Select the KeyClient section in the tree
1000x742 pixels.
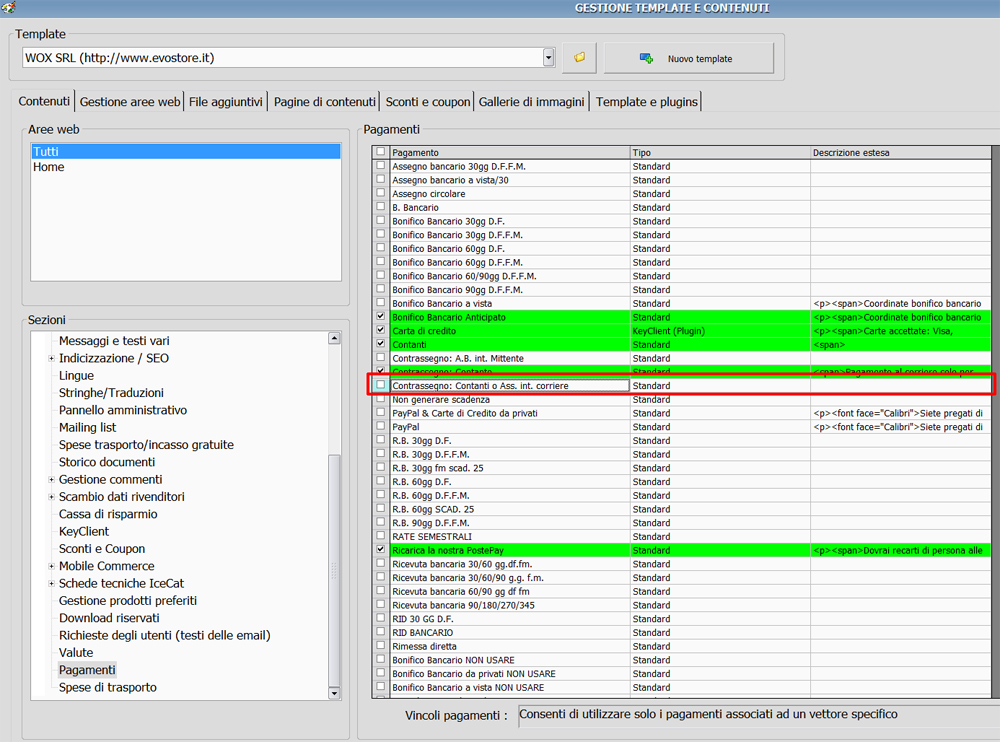pos(84,531)
